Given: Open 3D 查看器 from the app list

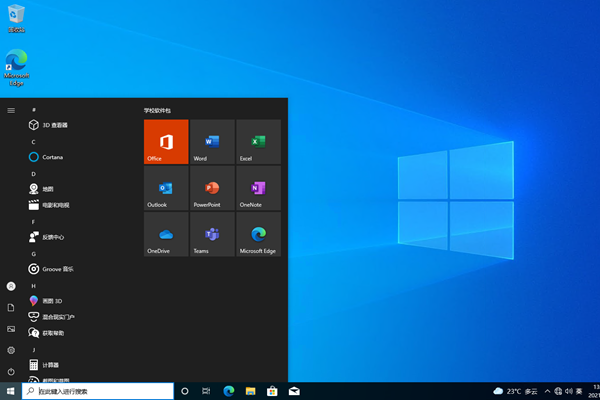Looking at the screenshot, I should click(x=54, y=125).
